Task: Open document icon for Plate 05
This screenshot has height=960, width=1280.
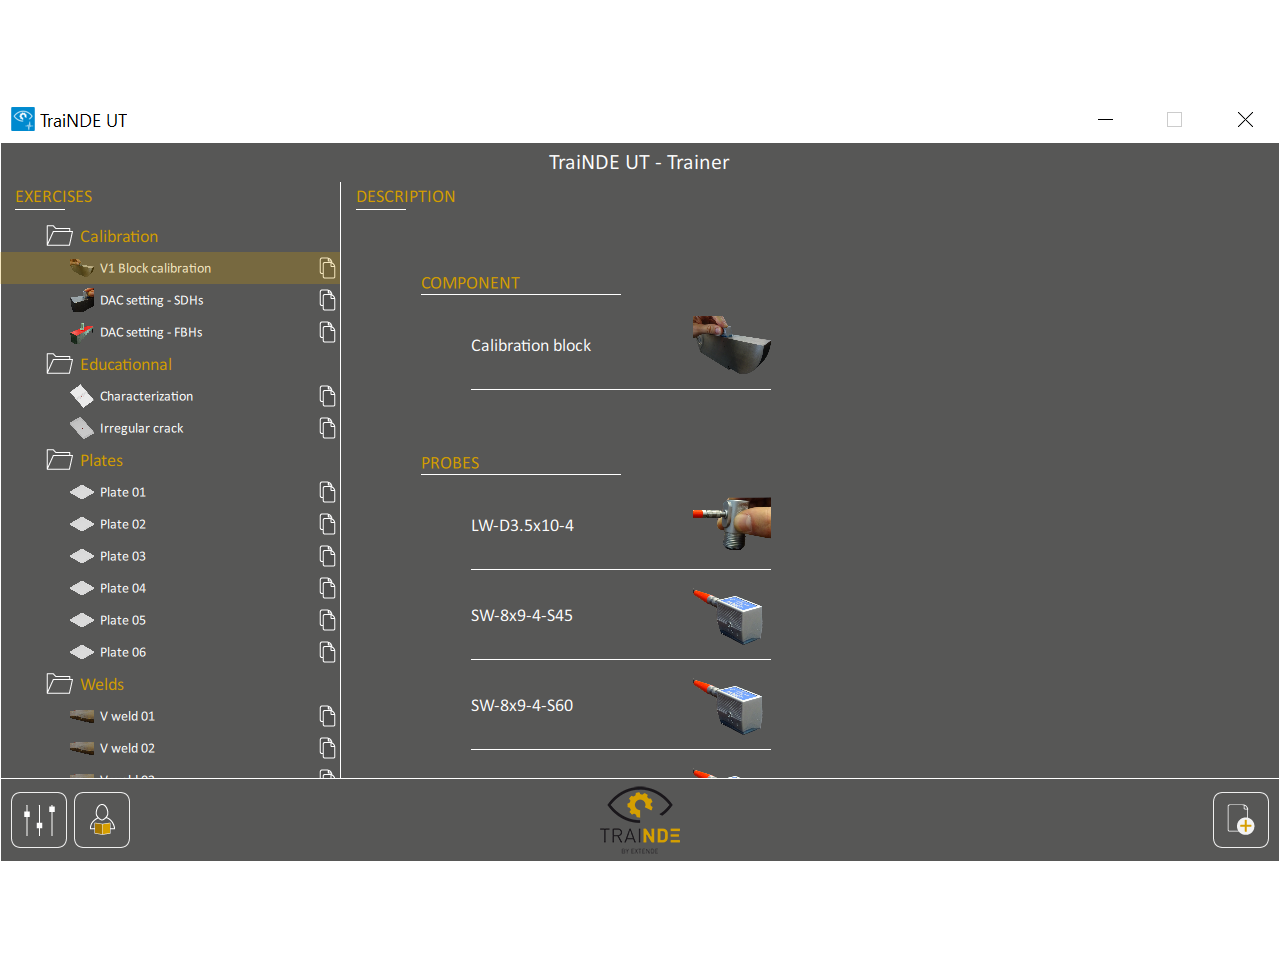Action: tap(327, 620)
